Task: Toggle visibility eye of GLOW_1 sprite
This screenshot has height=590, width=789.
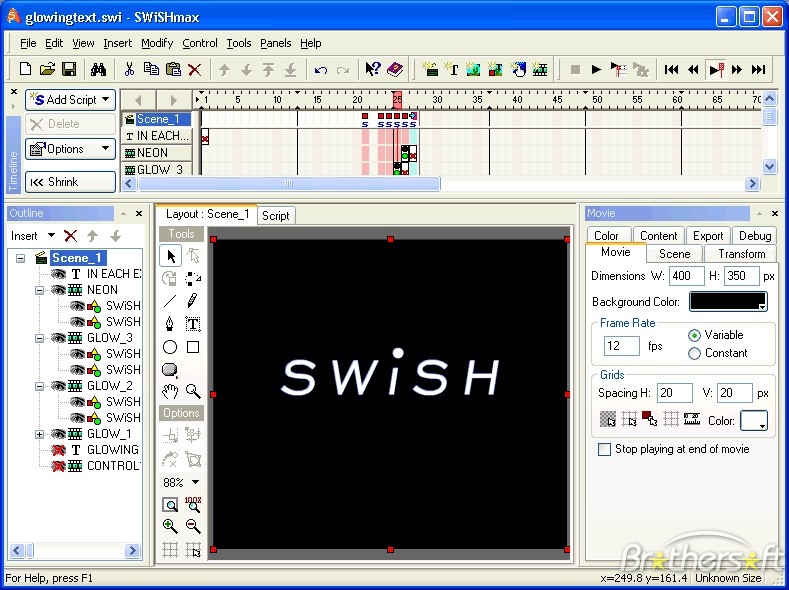Action: click(58, 434)
